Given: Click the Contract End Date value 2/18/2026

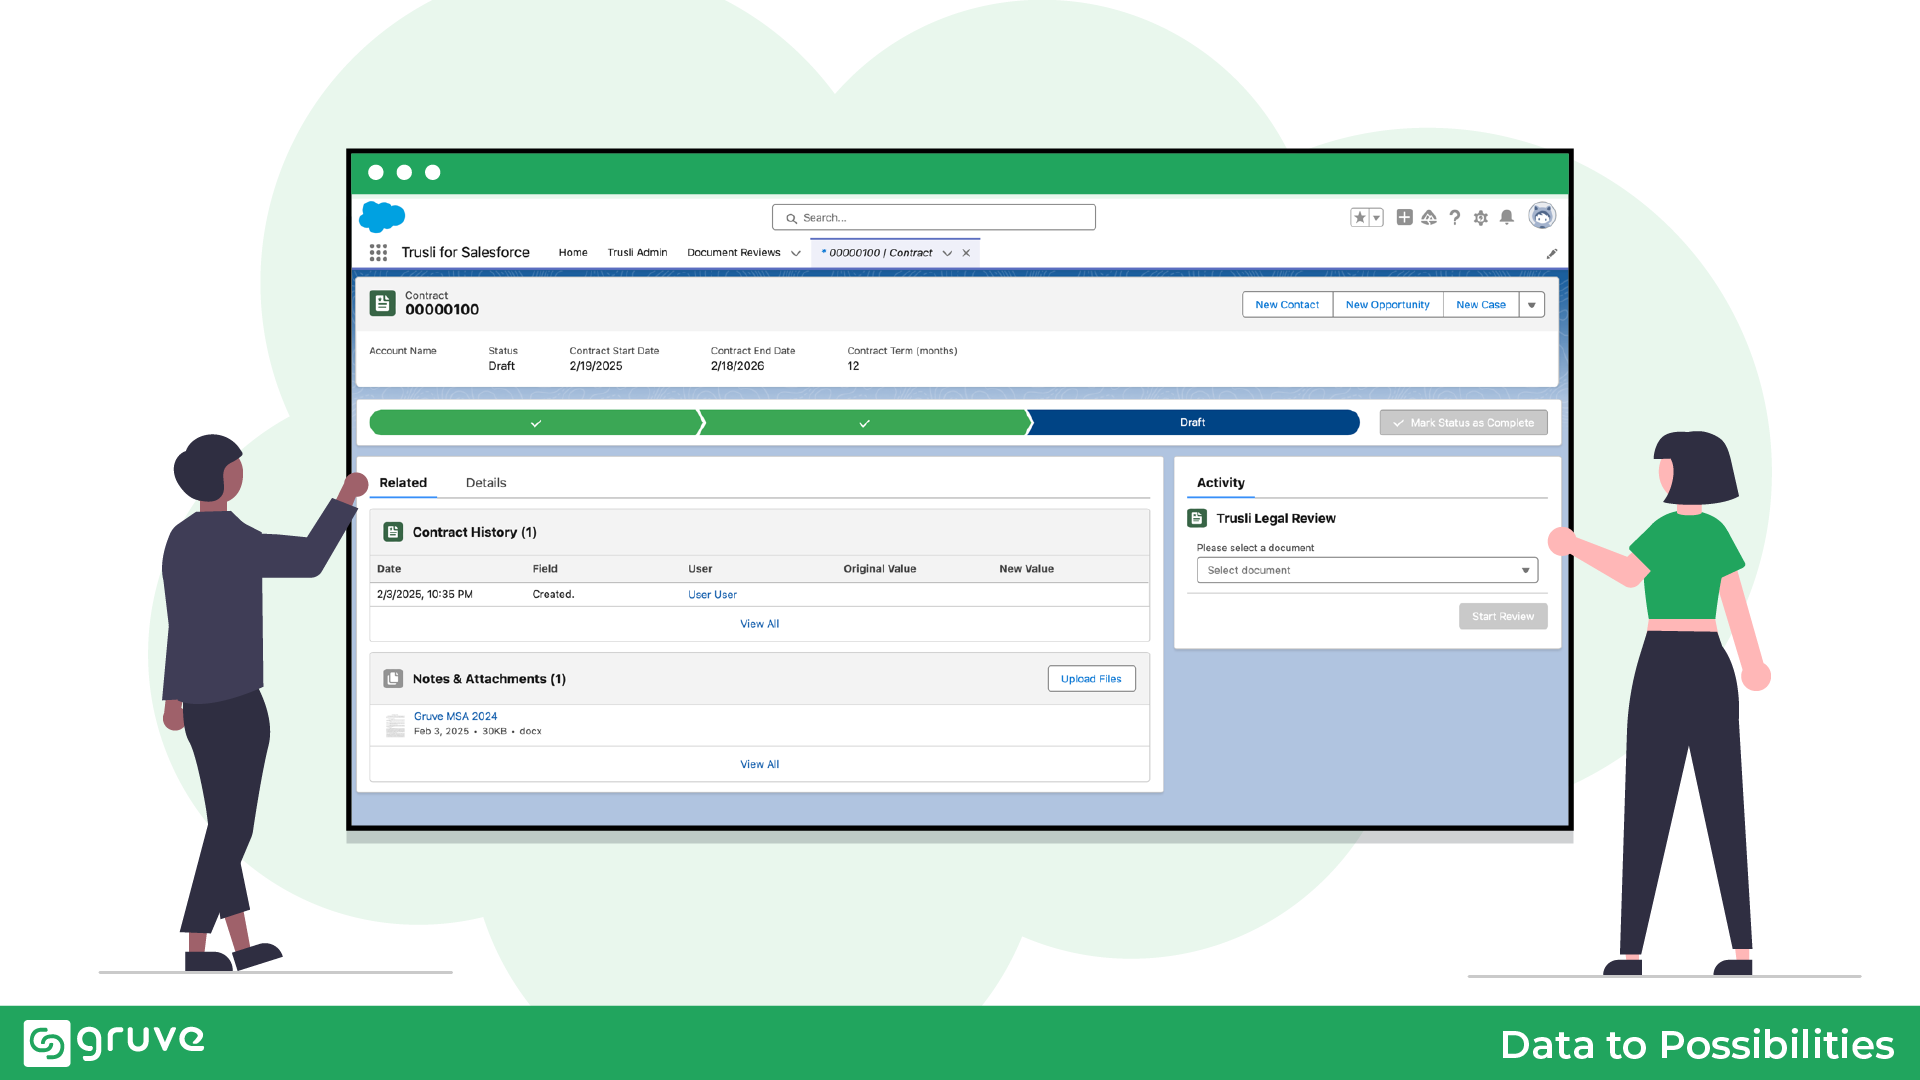Looking at the screenshot, I should [737, 366].
